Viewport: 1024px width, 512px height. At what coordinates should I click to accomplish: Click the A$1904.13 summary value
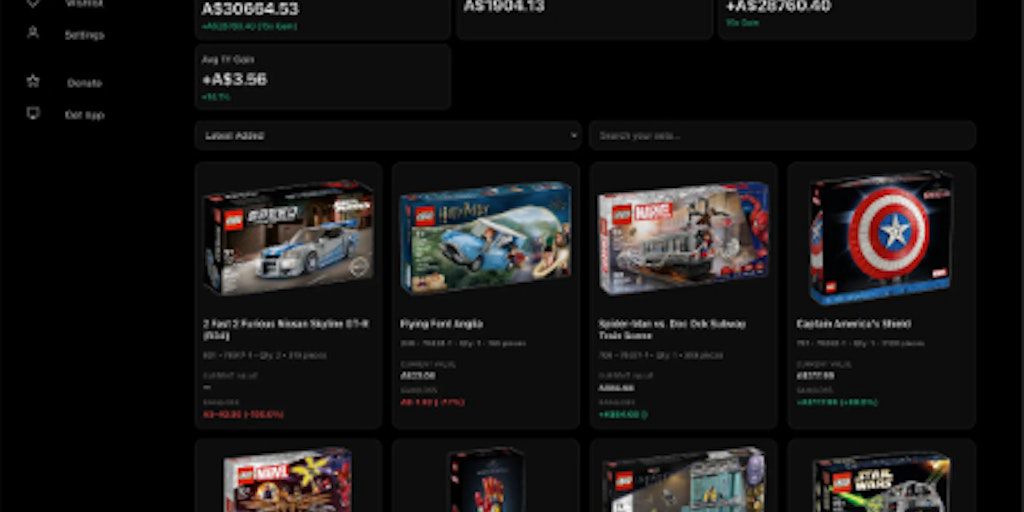tap(504, 7)
